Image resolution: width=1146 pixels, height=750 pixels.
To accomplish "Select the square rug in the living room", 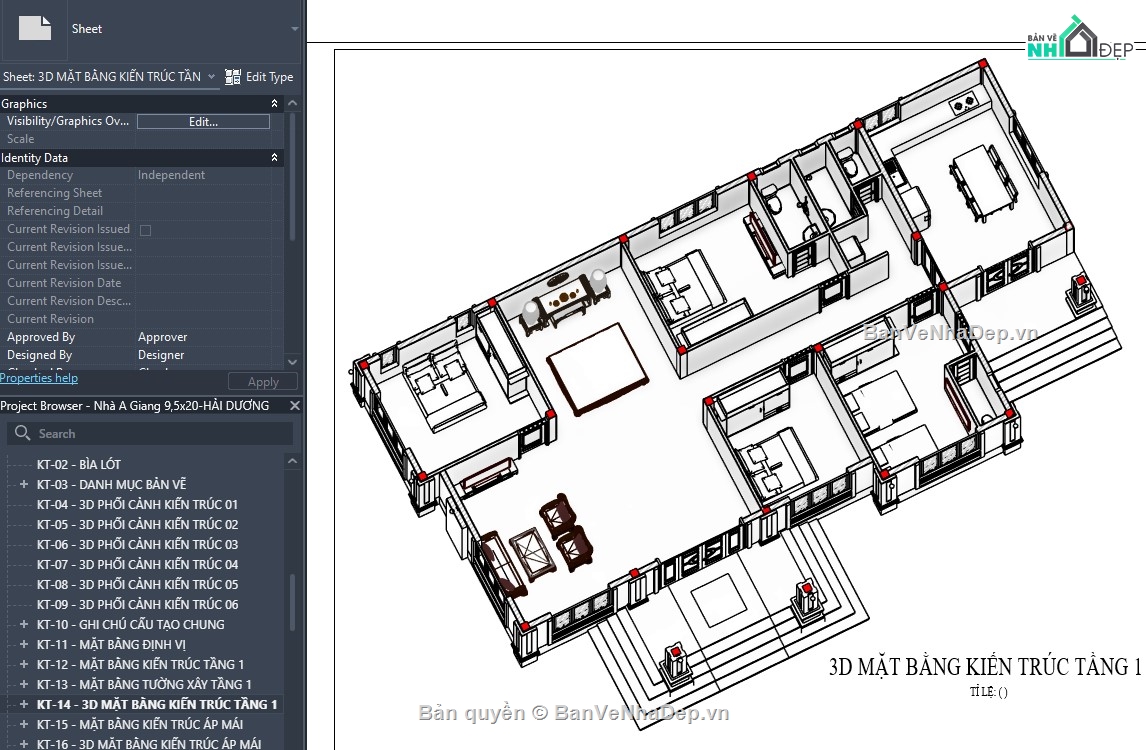I will click(598, 368).
